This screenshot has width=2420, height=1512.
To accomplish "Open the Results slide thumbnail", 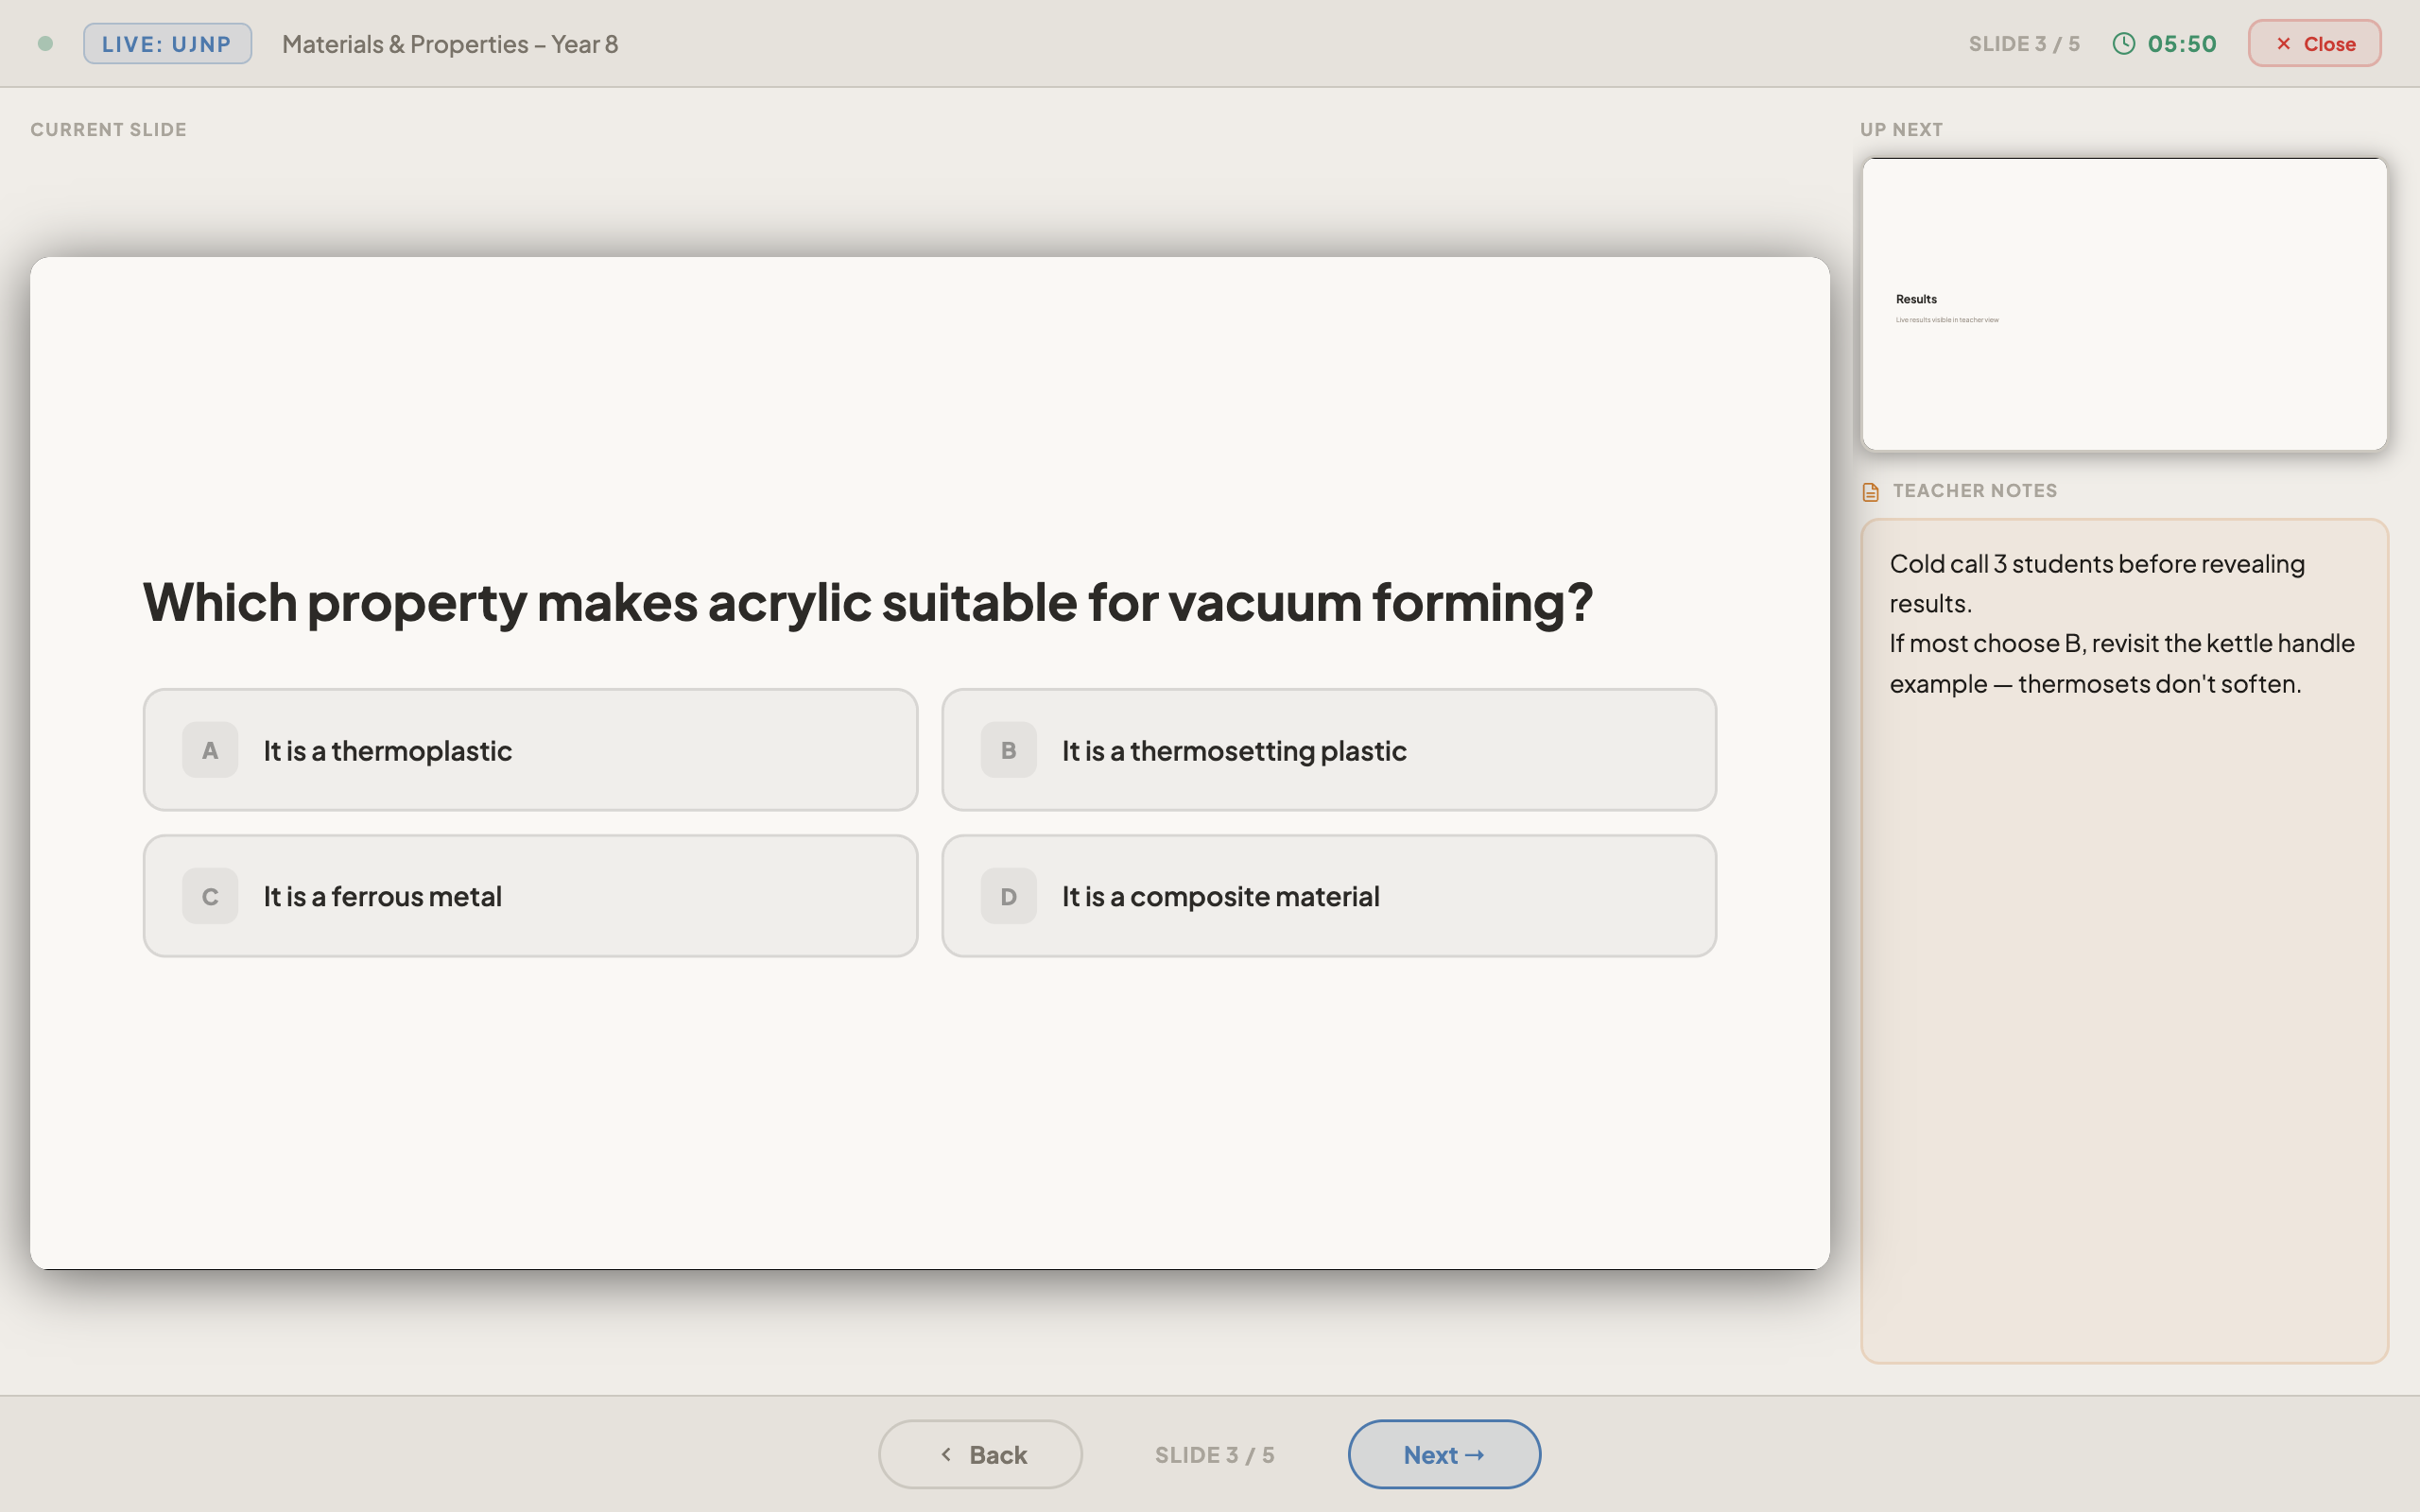I will pyautogui.click(x=2124, y=304).
